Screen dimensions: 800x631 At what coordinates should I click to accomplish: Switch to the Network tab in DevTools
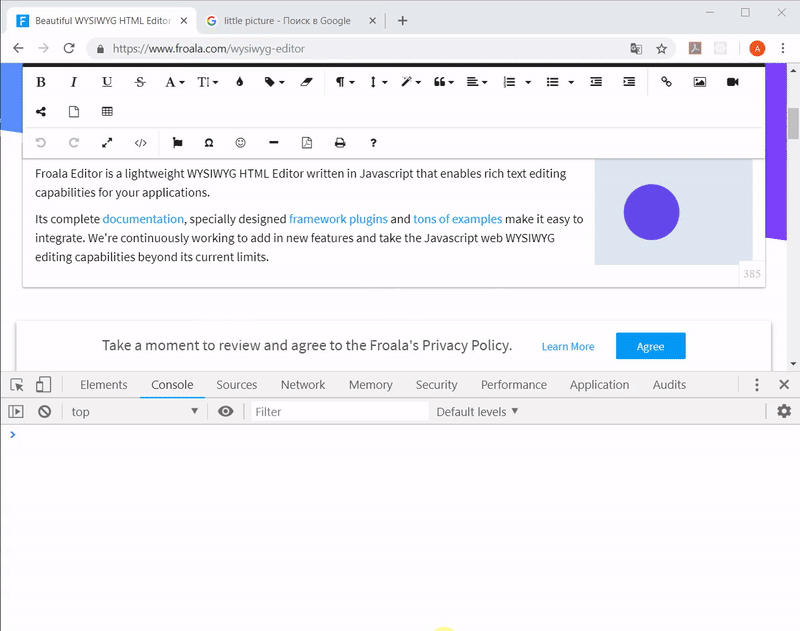tap(302, 384)
